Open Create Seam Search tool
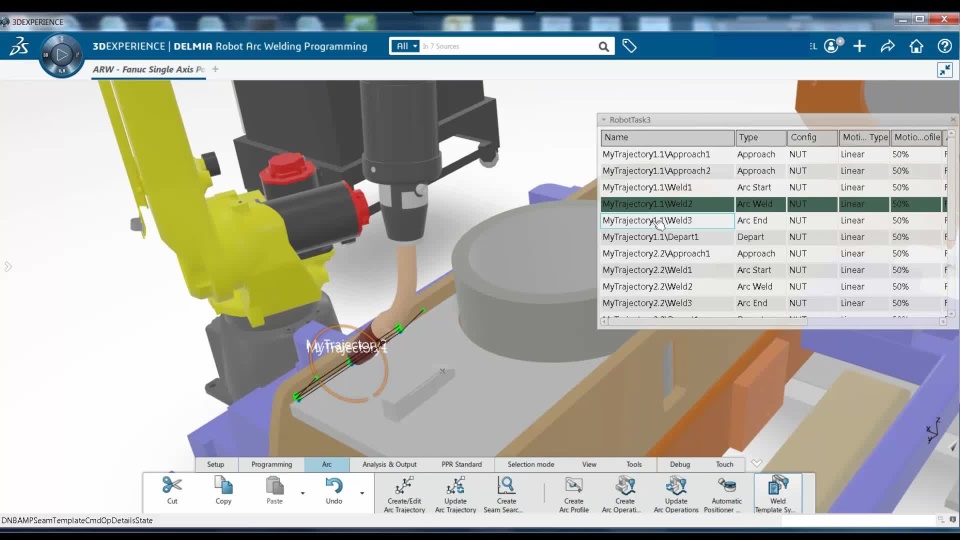This screenshot has width=960, height=540. pyautogui.click(x=506, y=493)
